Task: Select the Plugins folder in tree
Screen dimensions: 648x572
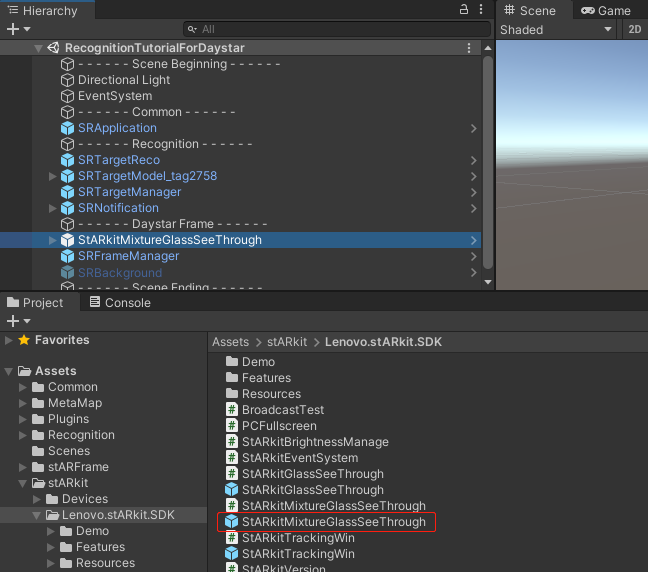Action: point(68,419)
